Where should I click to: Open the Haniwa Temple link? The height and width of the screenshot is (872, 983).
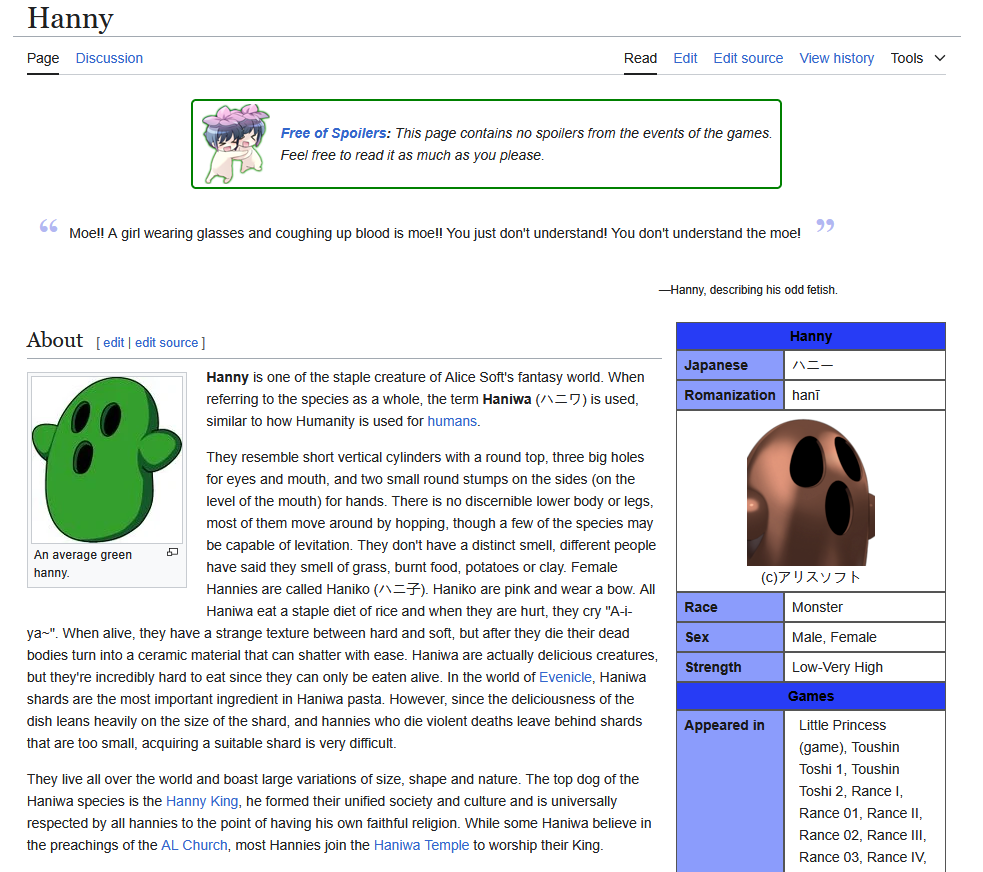421,845
